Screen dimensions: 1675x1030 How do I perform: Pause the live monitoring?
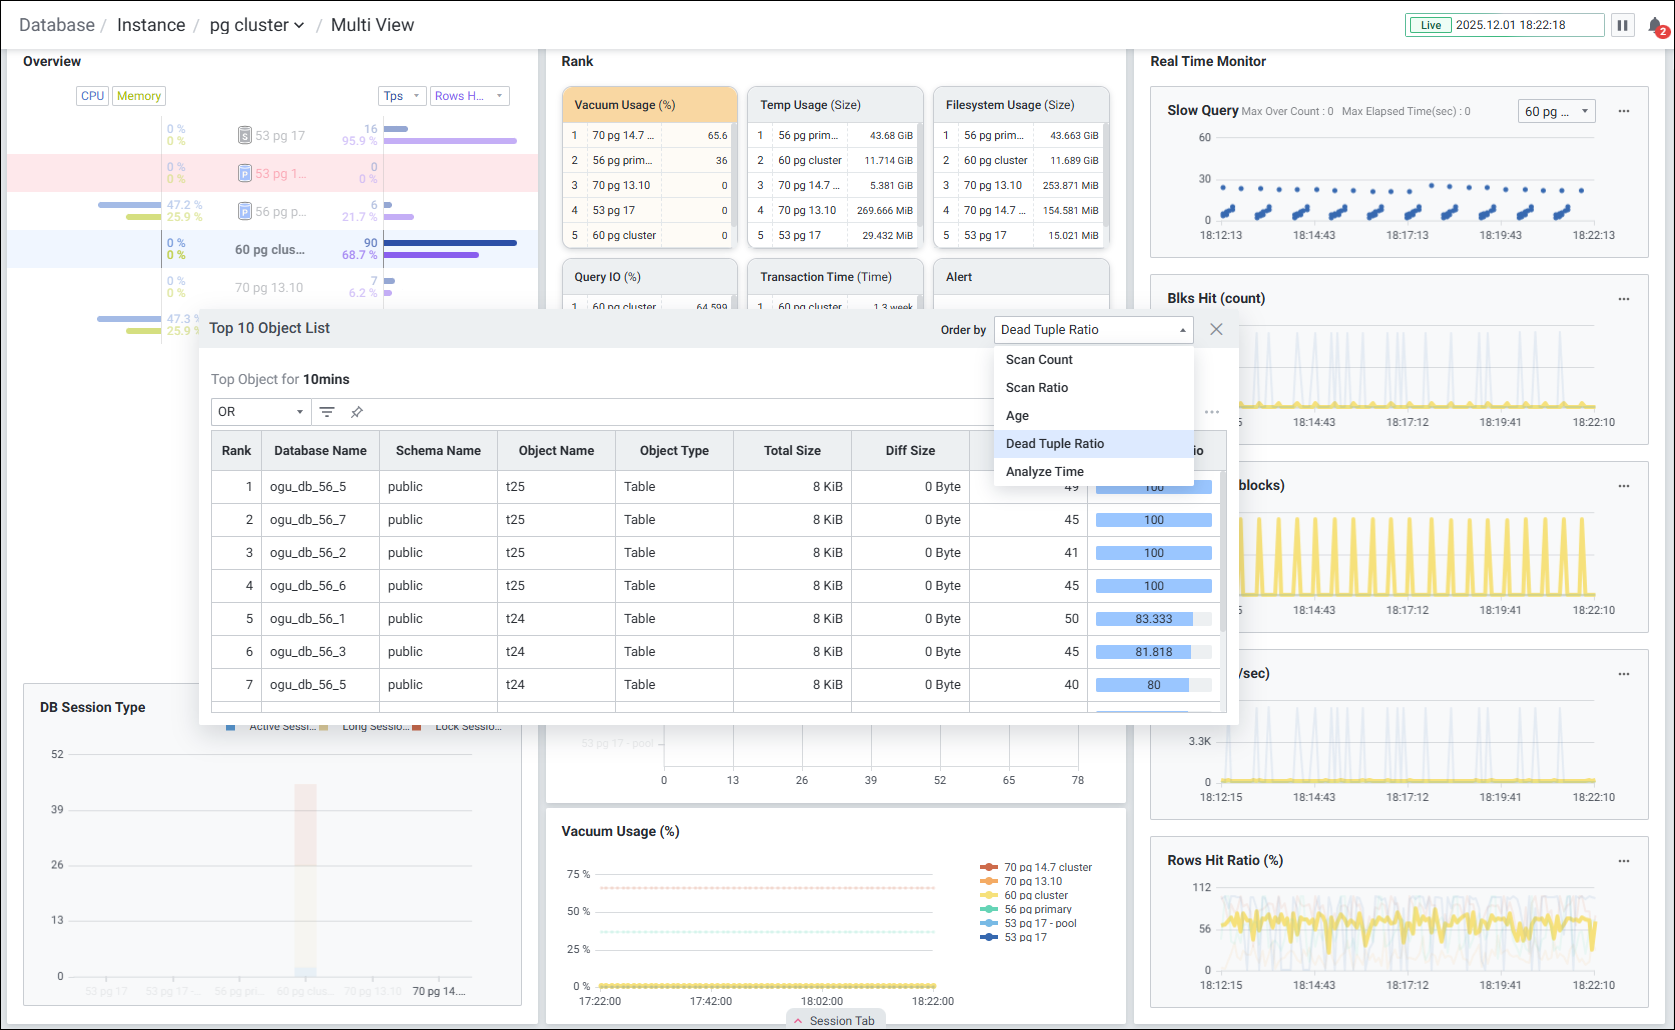click(x=1623, y=25)
